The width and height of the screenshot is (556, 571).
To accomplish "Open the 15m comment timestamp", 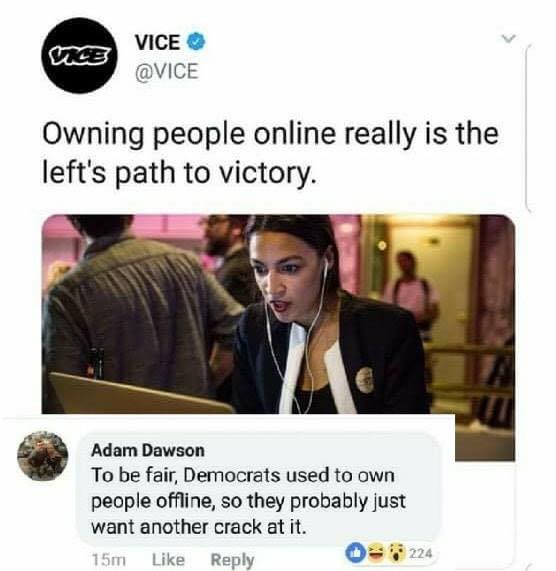I will [x=108, y=559].
